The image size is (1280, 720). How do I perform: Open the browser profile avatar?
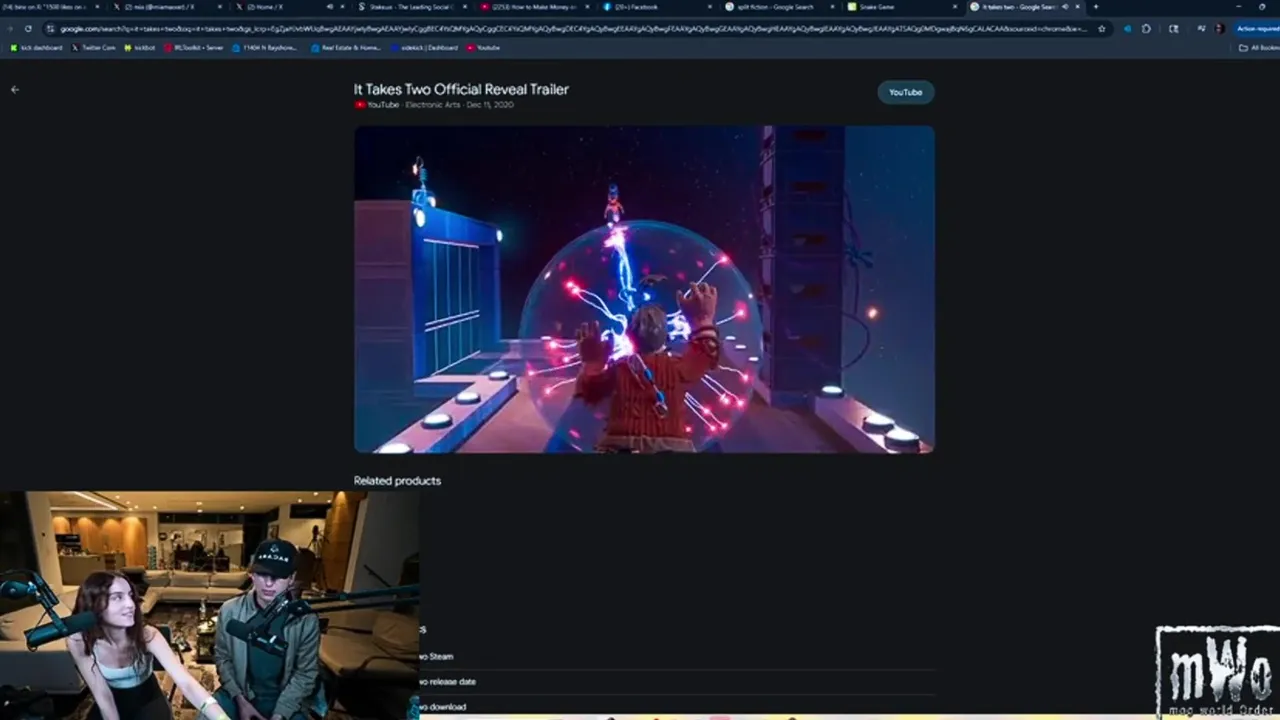click(x=1220, y=29)
